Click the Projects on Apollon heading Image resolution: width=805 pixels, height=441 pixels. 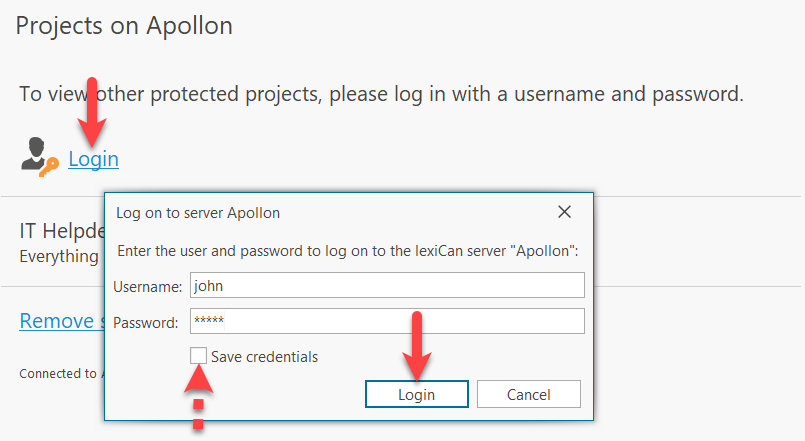pos(124,26)
